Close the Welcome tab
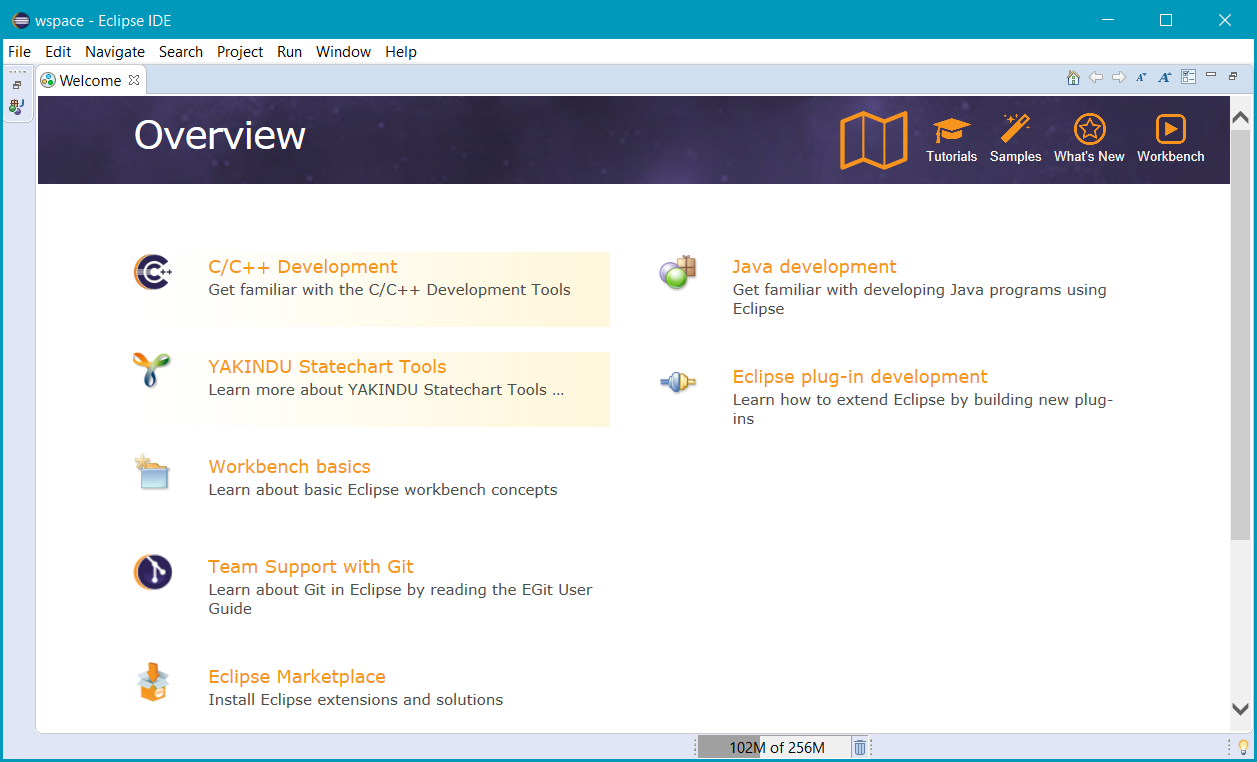This screenshot has height=762, width=1257. (x=134, y=80)
